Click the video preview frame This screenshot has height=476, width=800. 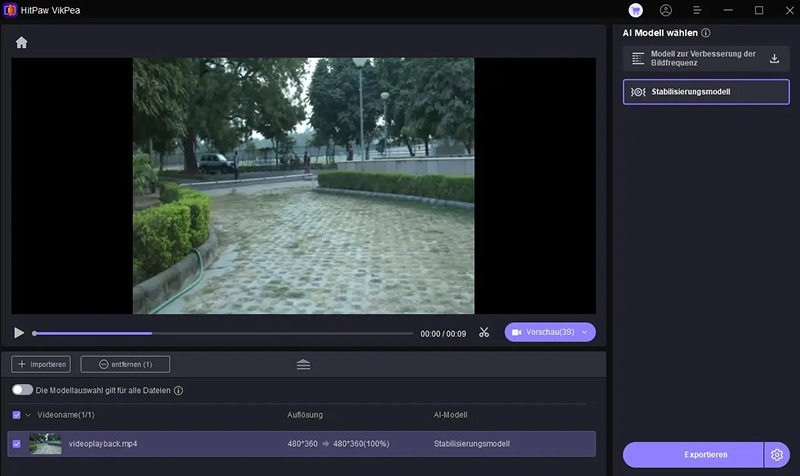(304, 186)
